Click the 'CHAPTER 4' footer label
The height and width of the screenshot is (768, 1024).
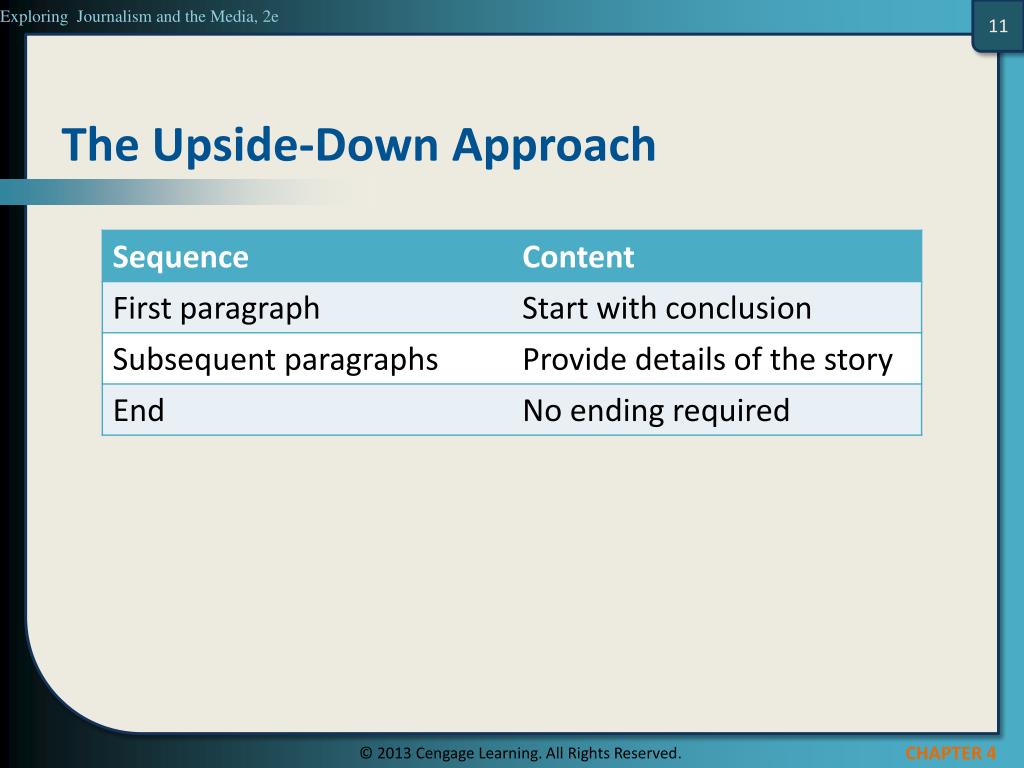pyautogui.click(x=950, y=753)
